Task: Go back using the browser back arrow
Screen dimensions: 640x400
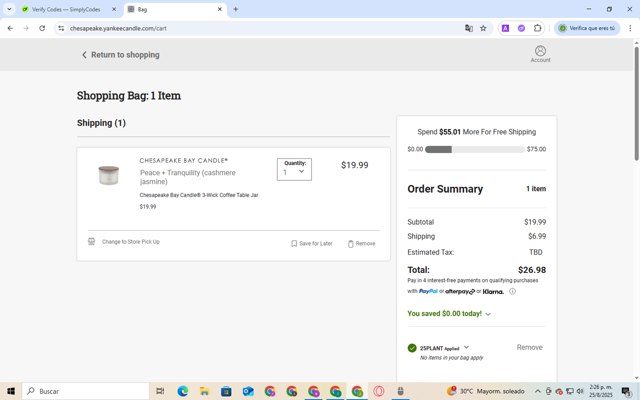Action: tap(10, 28)
